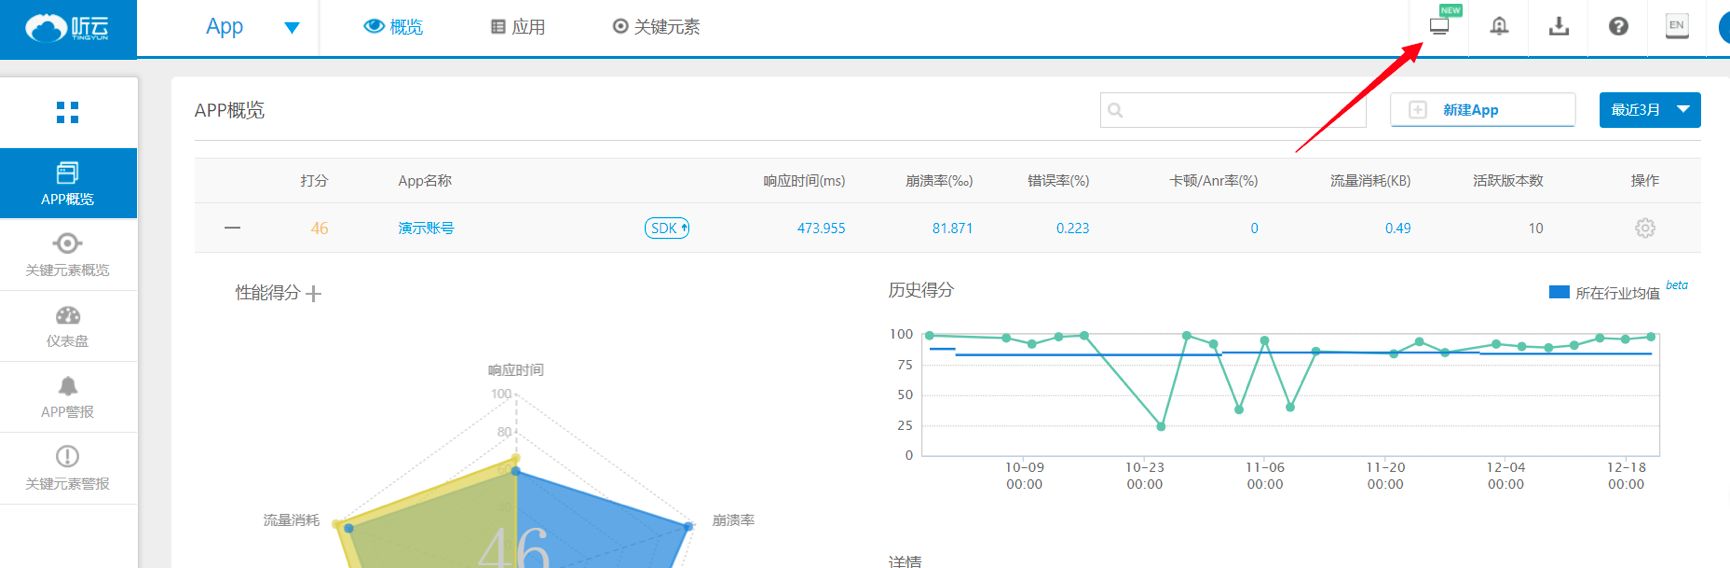
Task: Click the four-square grid menu icon
Action: click(x=67, y=112)
